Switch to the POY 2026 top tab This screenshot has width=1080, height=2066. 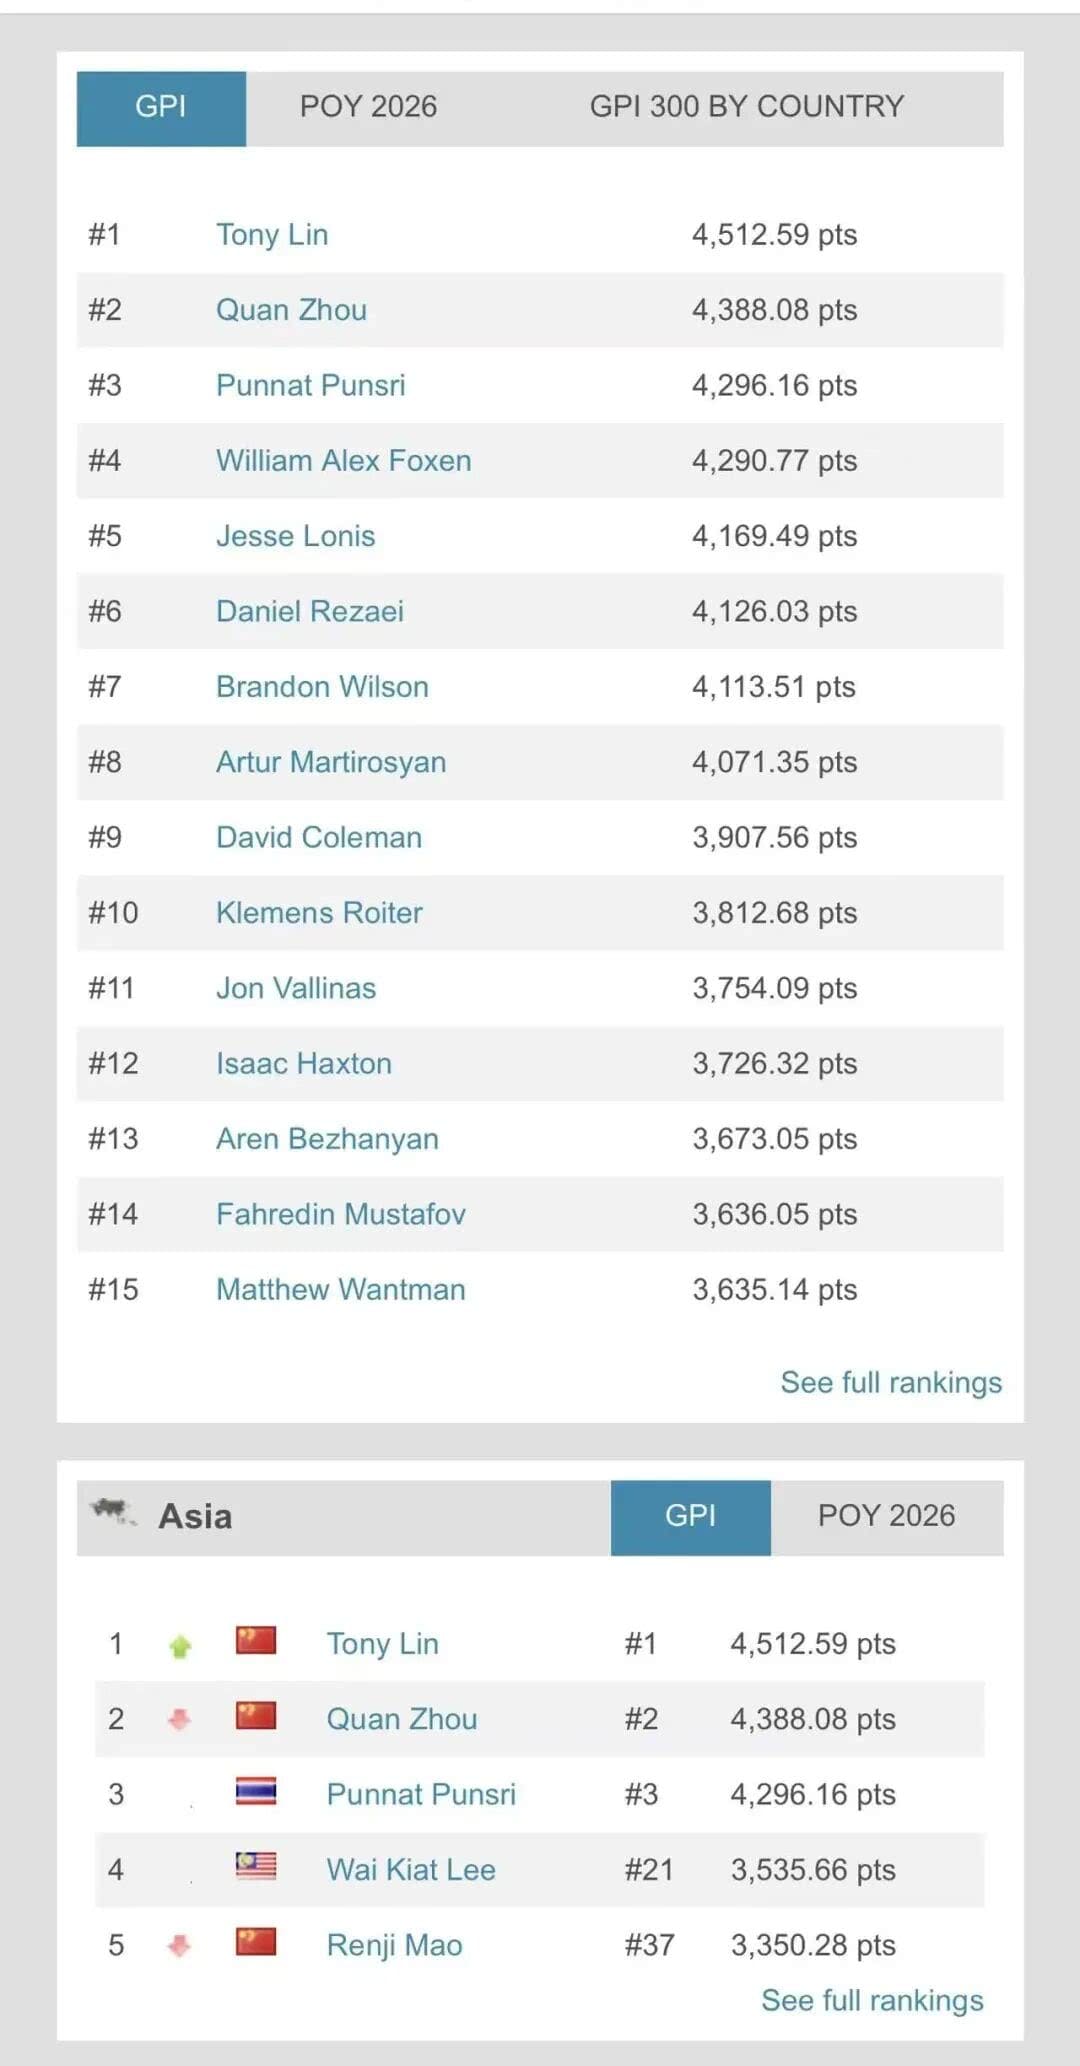click(x=368, y=107)
